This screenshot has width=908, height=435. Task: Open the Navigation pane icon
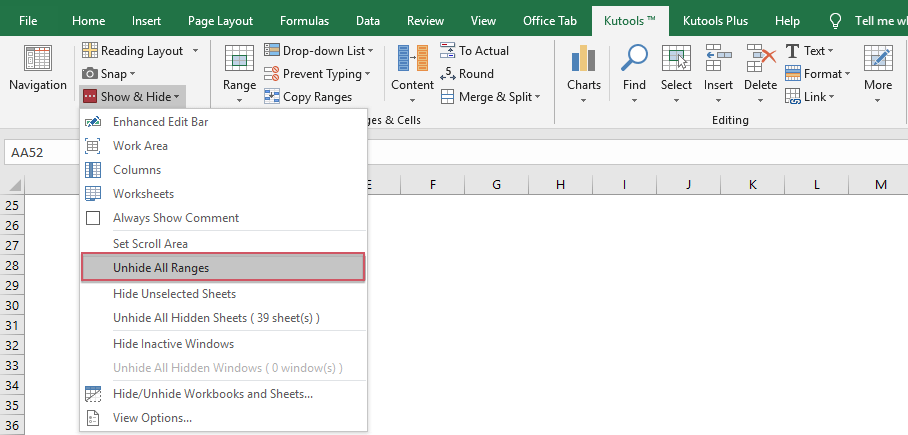coord(38,59)
